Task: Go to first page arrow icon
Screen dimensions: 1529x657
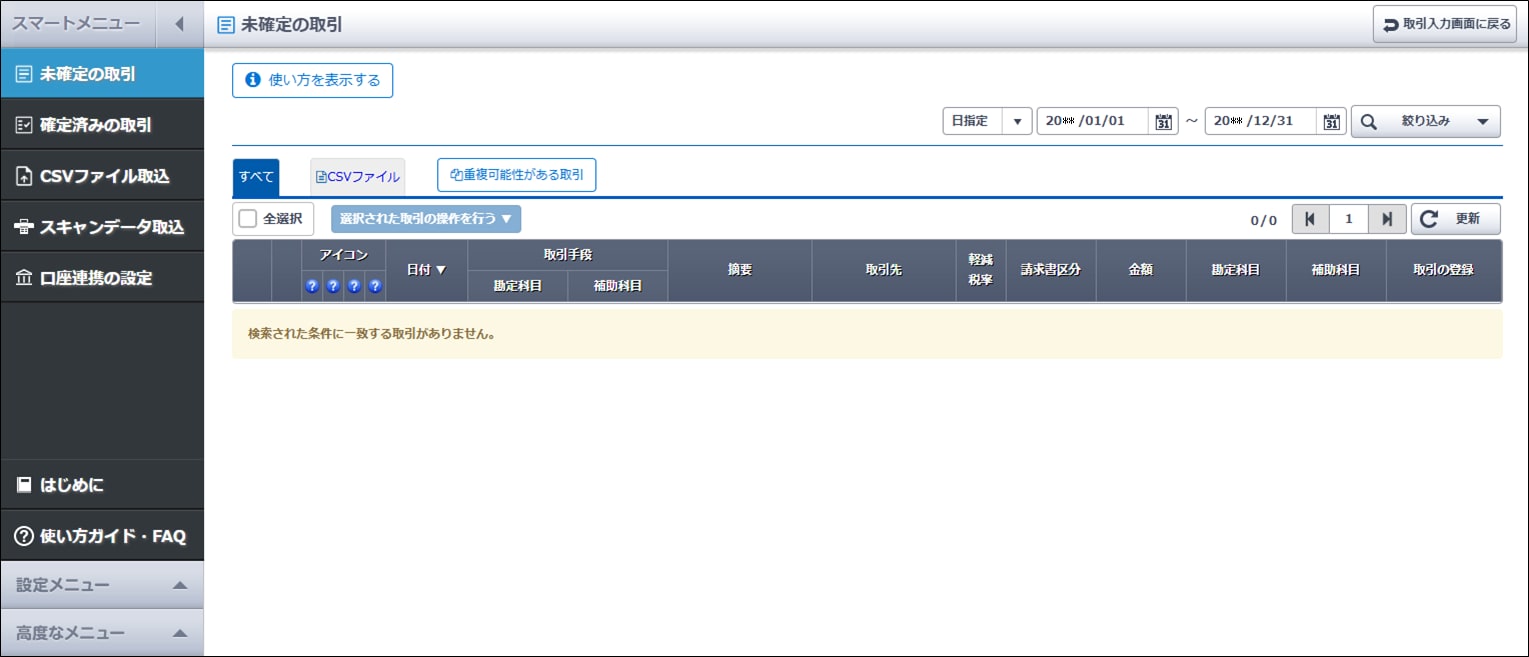Action: 1310,219
